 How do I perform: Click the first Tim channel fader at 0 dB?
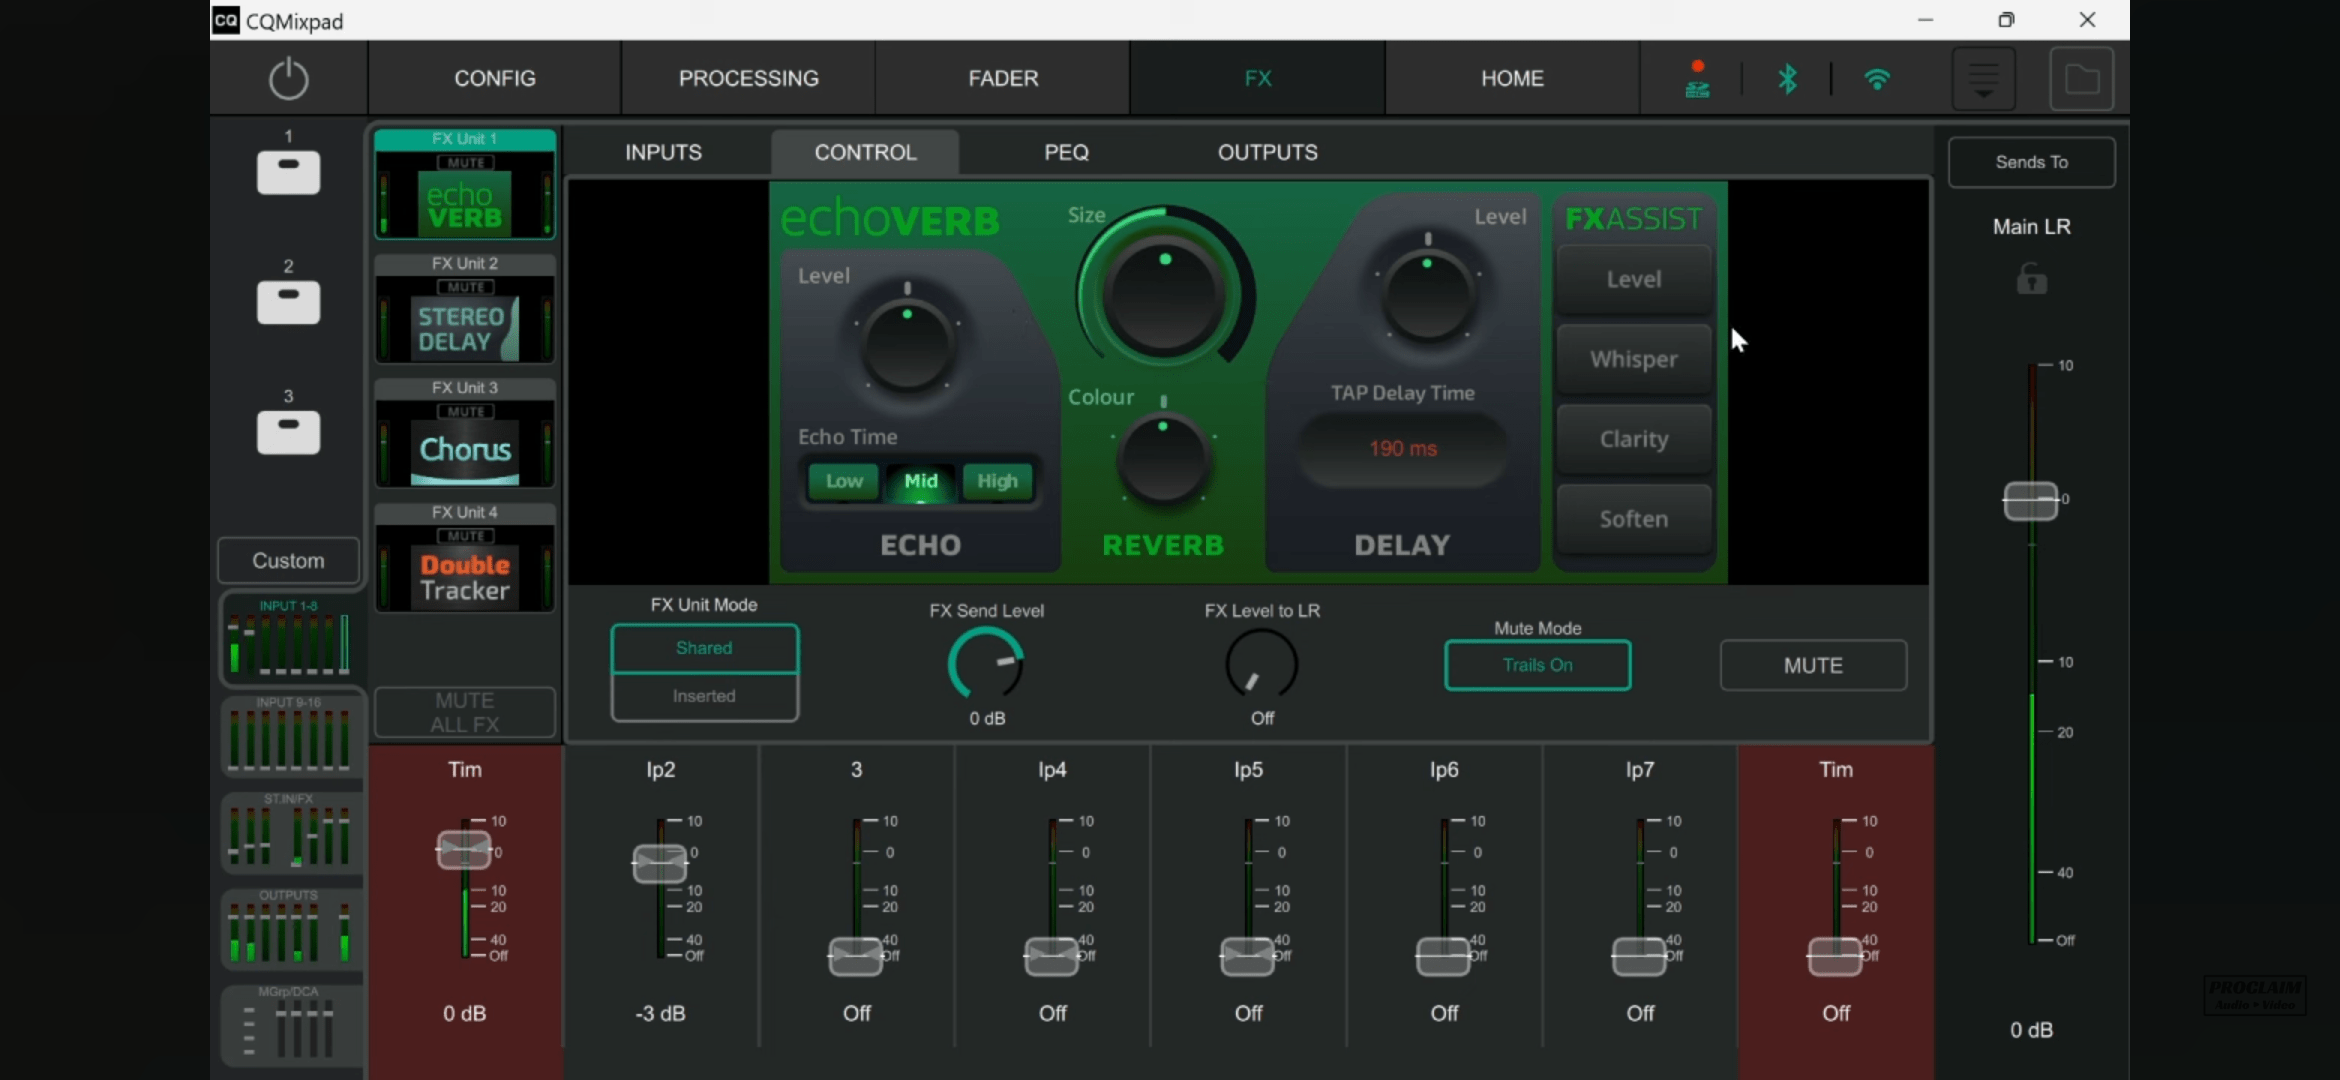(464, 850)
